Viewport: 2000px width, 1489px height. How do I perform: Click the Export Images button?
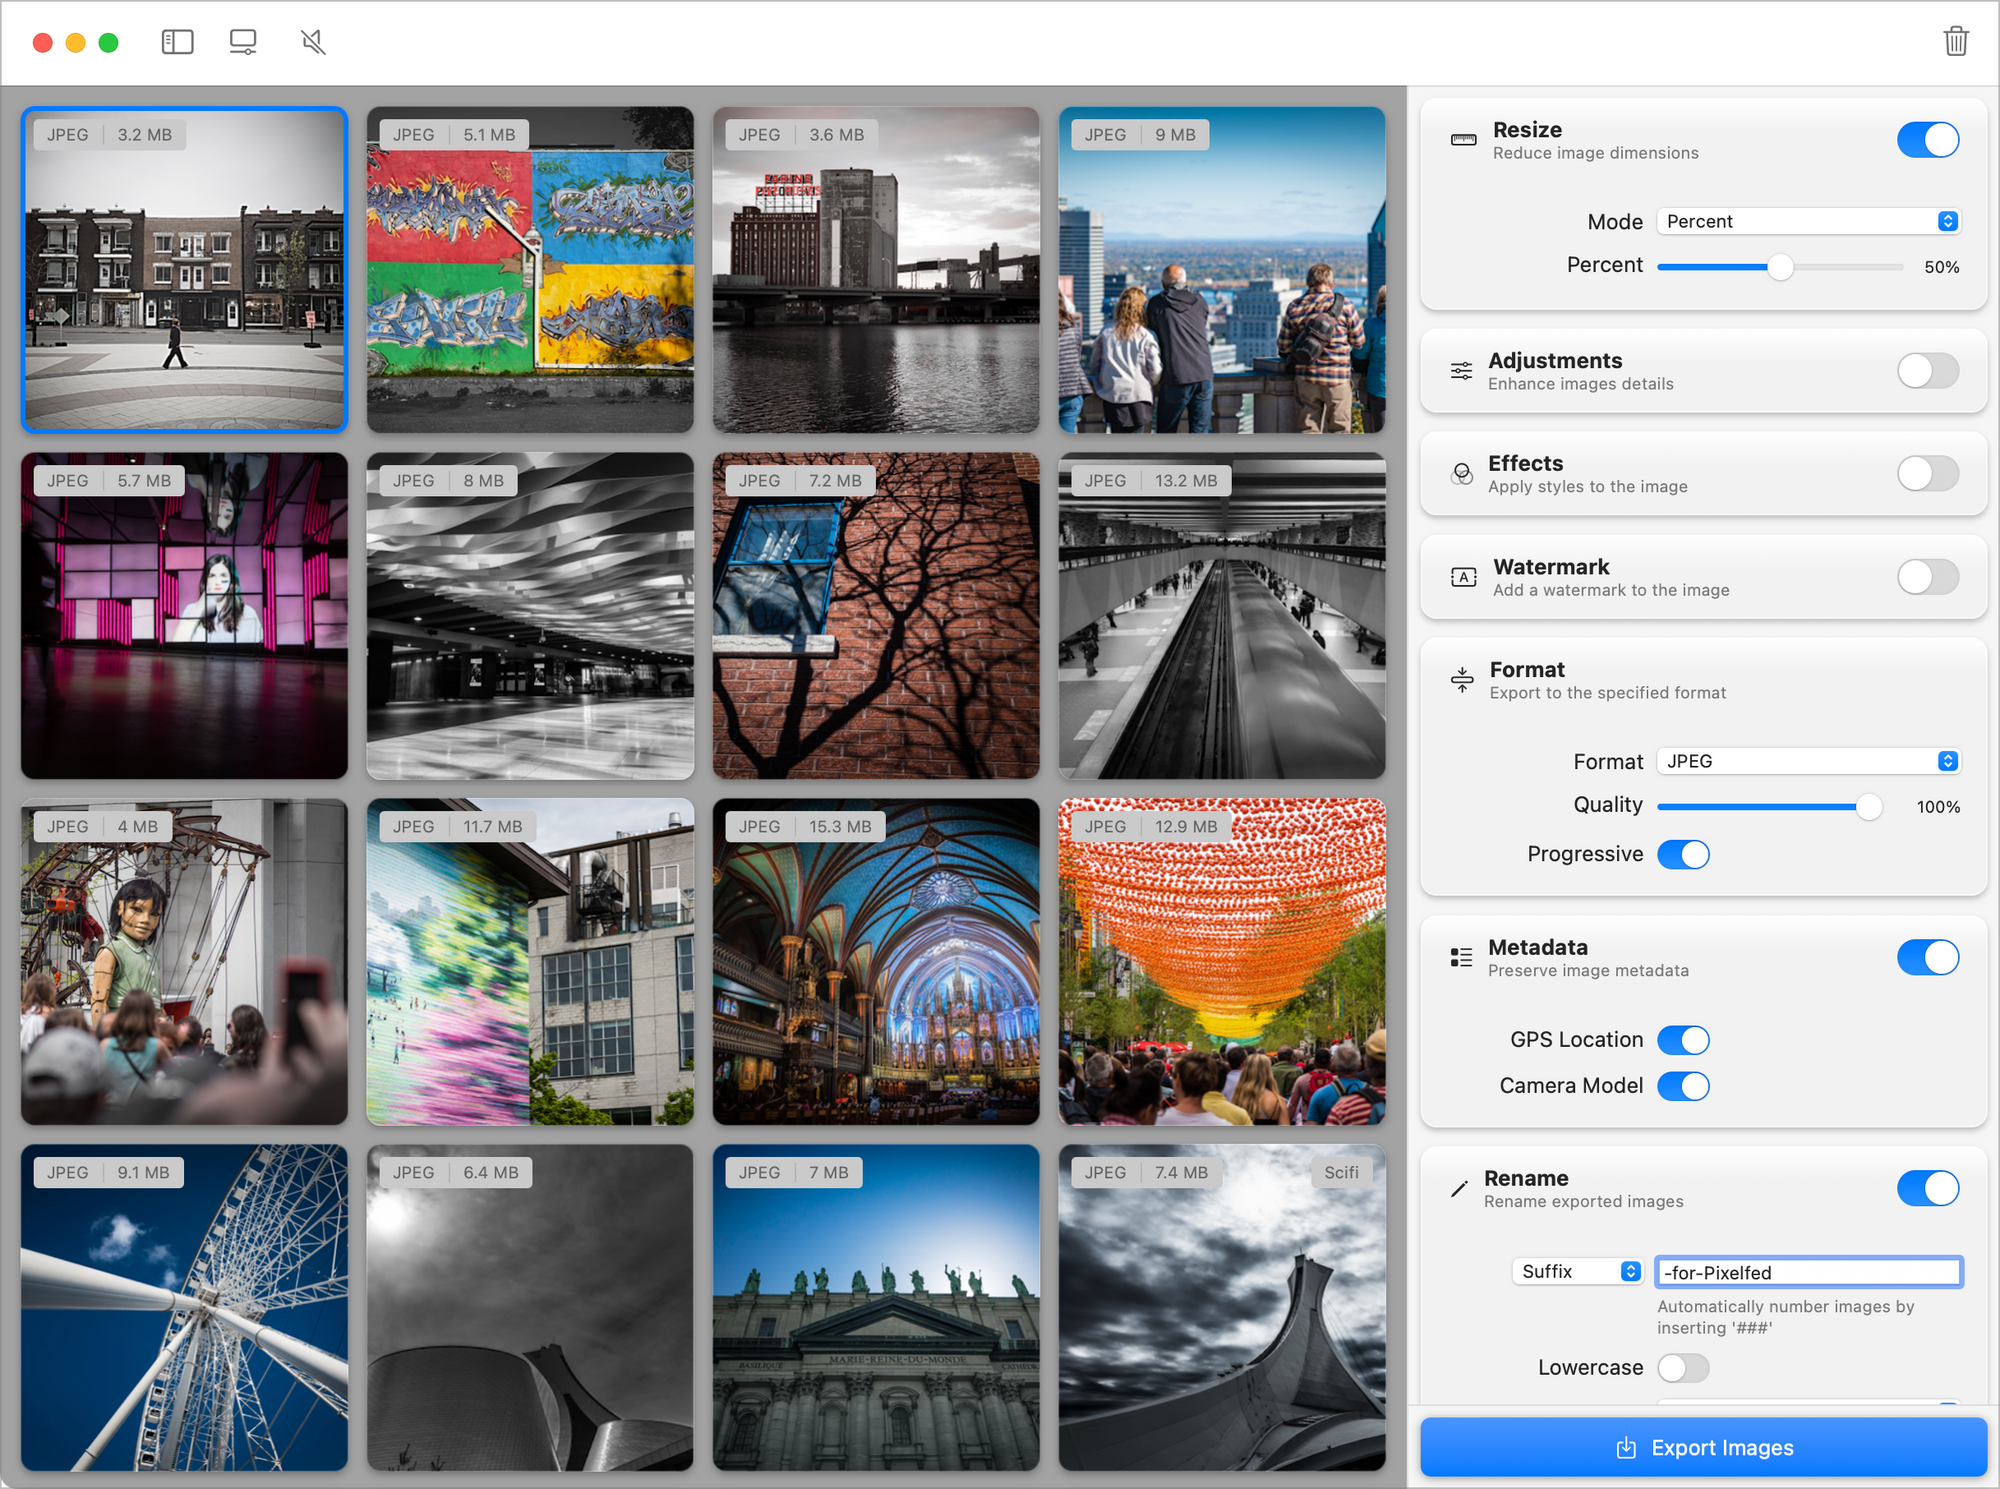[1704, 1447]
